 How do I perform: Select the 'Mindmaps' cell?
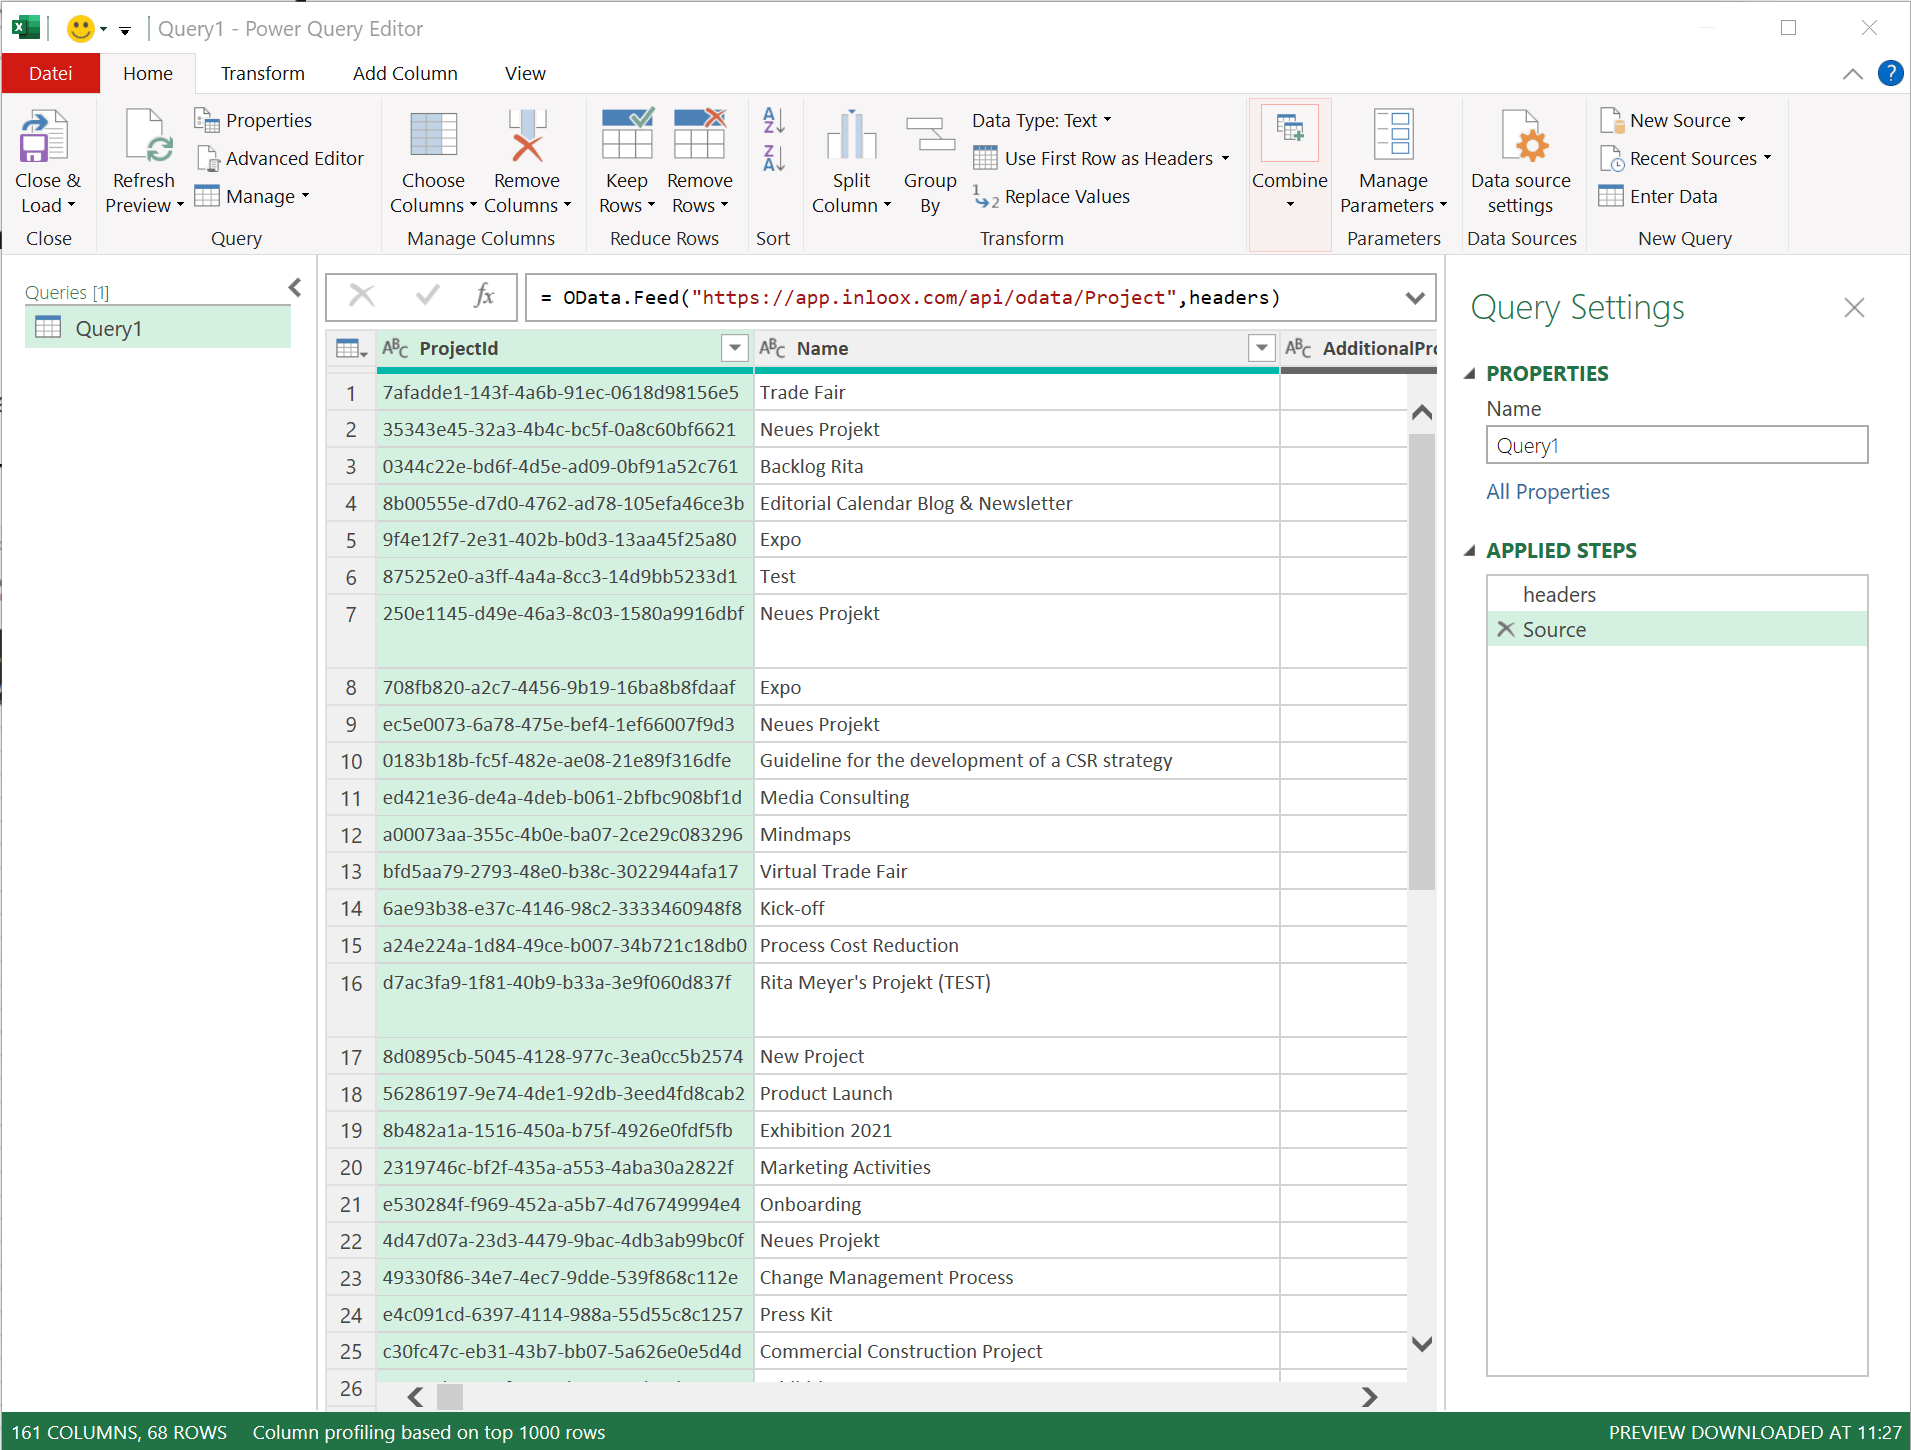click(x=1016, y=834)
